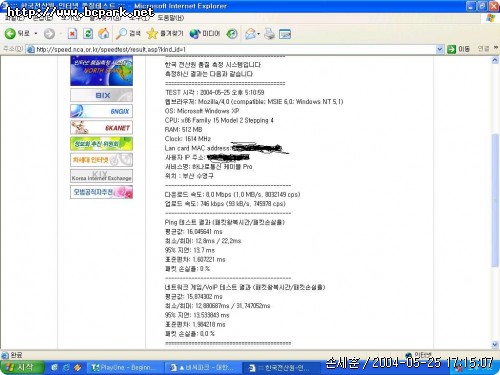Click the scrollbar down arrow
The width and height of the screenshot is (500, 375).
coord(495,345)
